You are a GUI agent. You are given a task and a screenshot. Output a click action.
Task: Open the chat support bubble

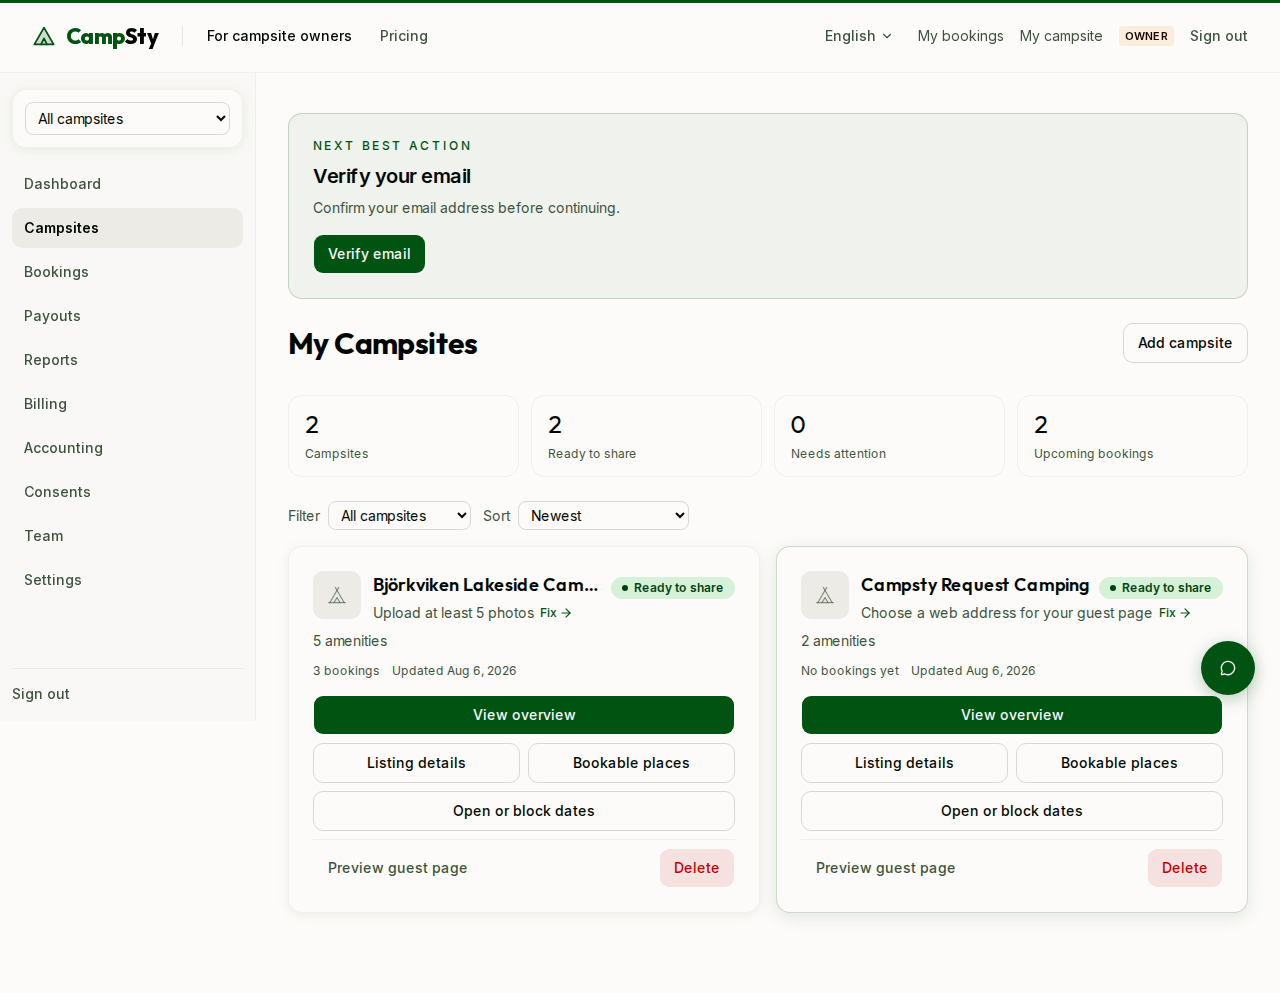pyautogui.click(x=1228, y=668)
